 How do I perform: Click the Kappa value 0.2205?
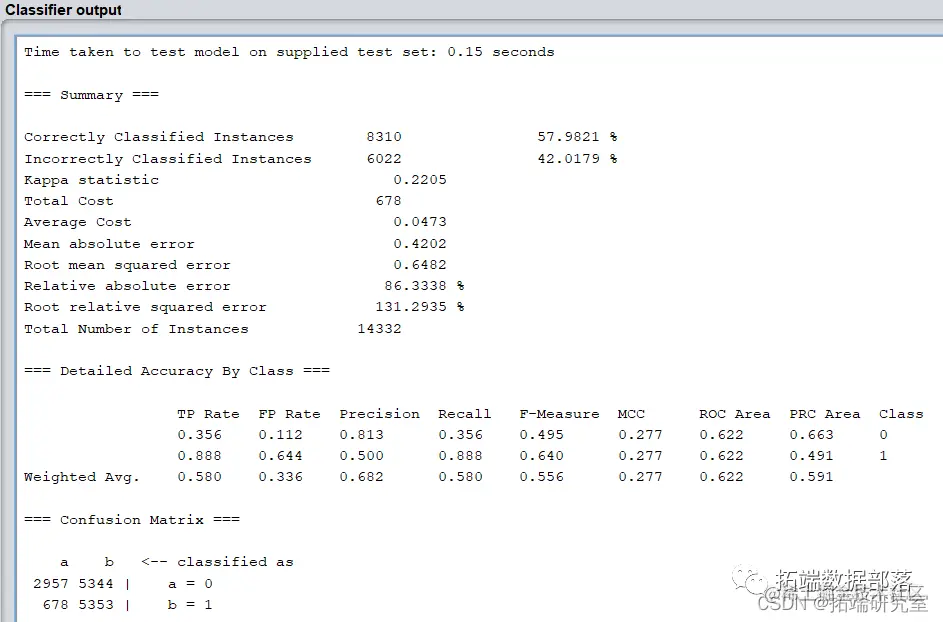[x=420, y=180]
